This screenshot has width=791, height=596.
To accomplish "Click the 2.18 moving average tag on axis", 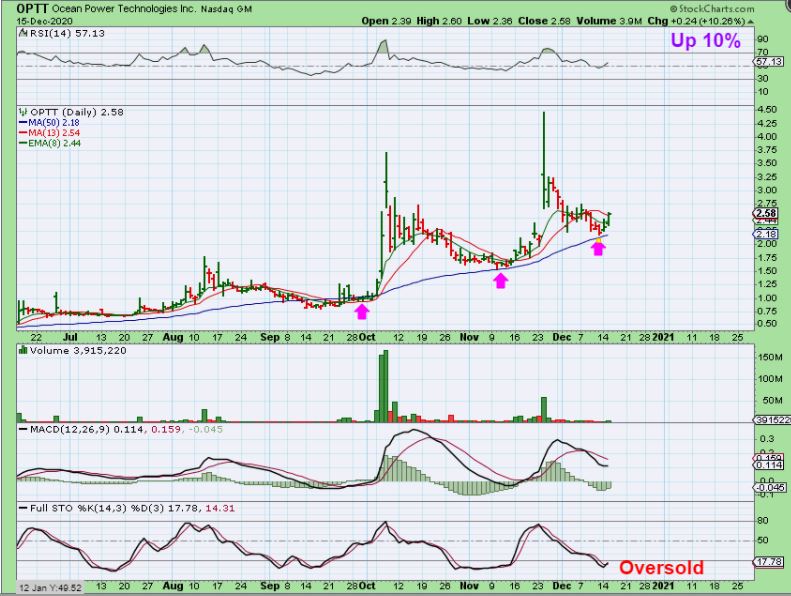I will coord(767,234).
